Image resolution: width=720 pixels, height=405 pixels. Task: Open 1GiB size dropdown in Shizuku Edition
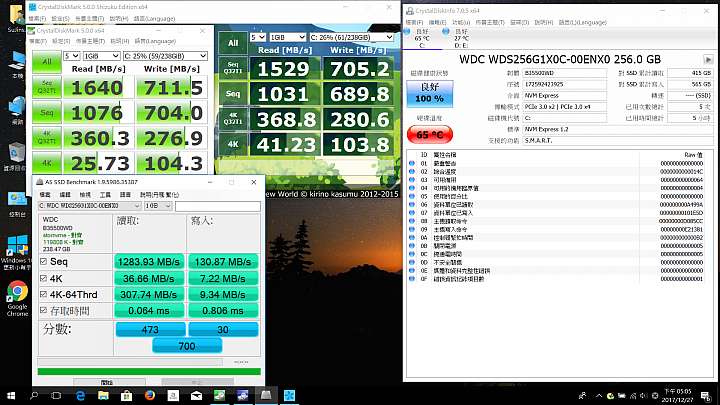click(x=288, y=37)
